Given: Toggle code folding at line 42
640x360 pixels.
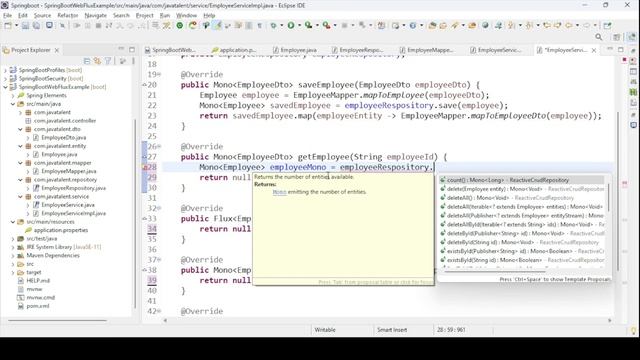Looking at the screenshot, I should click(x=159, y=311).
